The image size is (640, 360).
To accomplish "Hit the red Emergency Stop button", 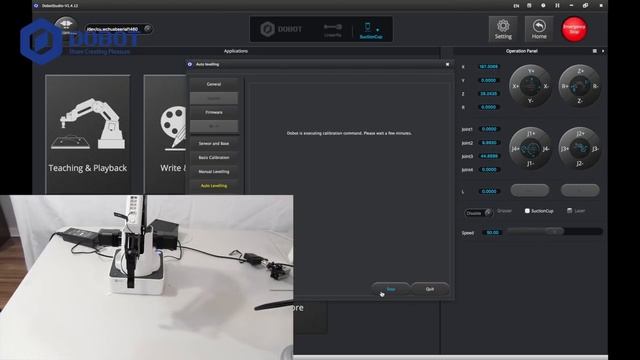I will point(574,29).
